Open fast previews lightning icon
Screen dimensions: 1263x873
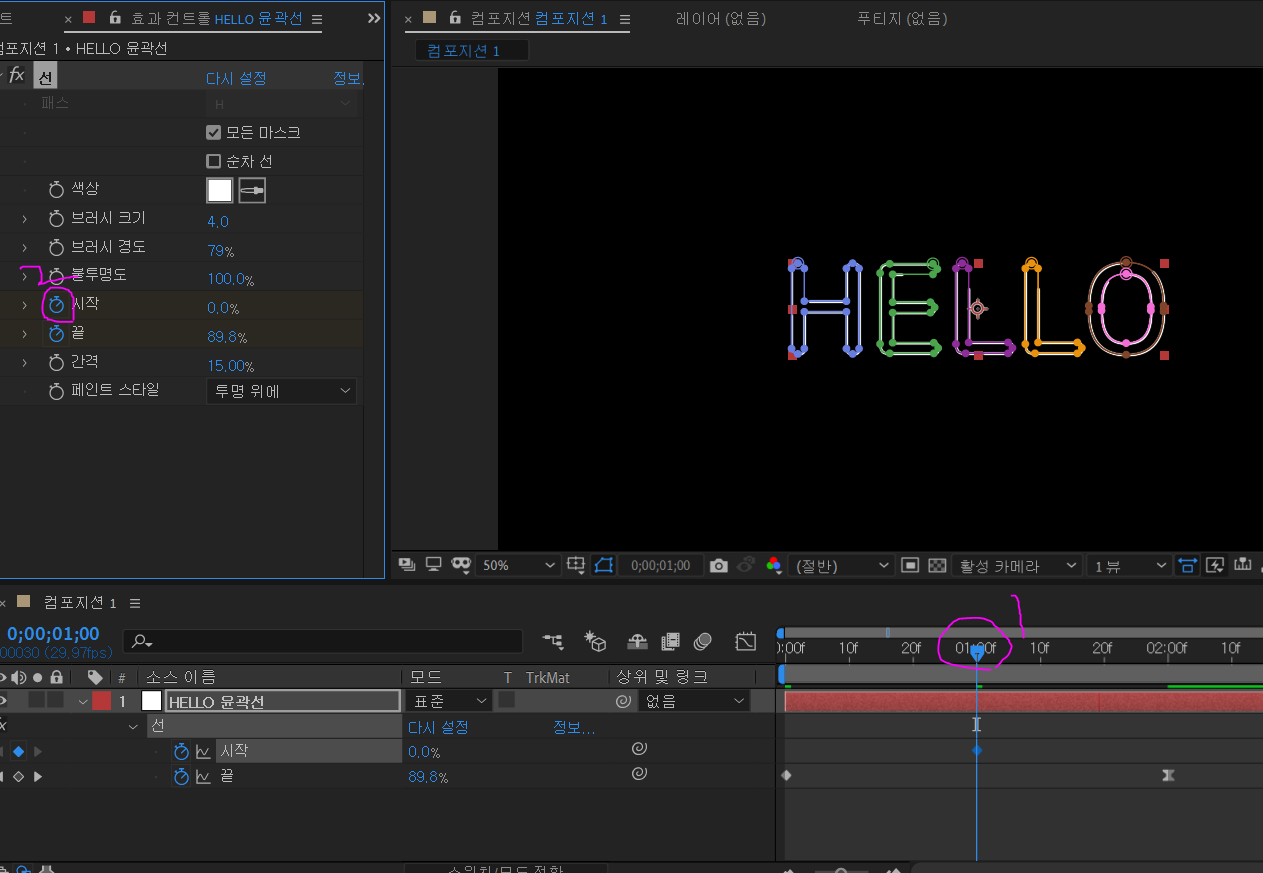1215,566
